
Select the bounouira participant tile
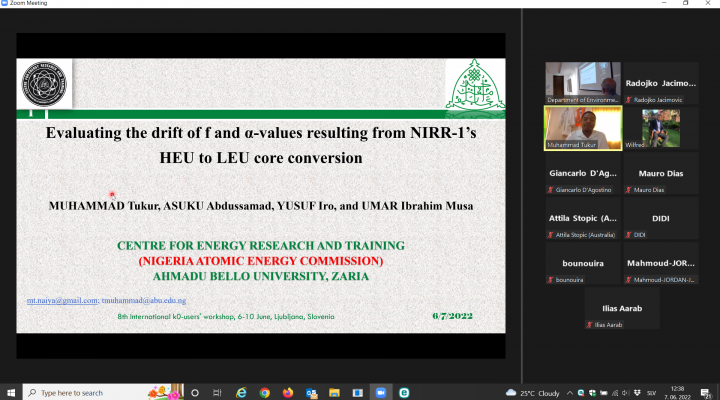583,263
